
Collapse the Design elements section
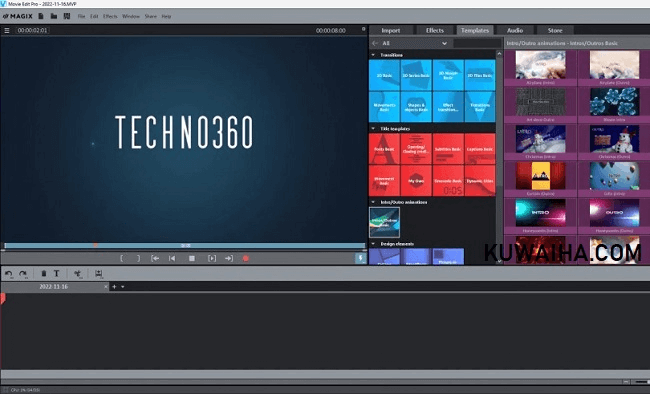373,244
